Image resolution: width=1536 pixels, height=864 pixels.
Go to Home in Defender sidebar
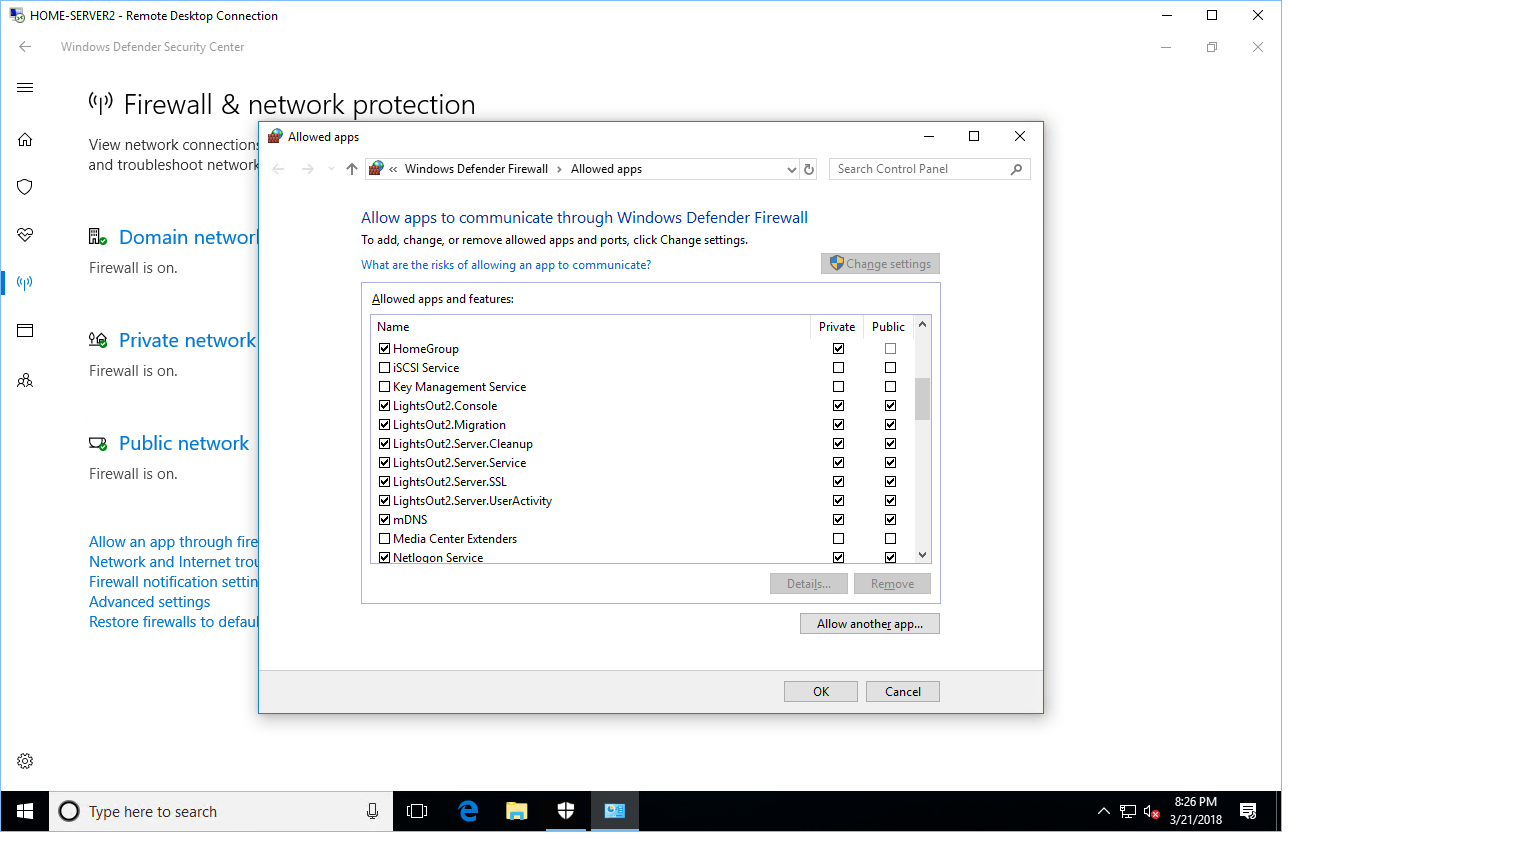pos(25,139)
